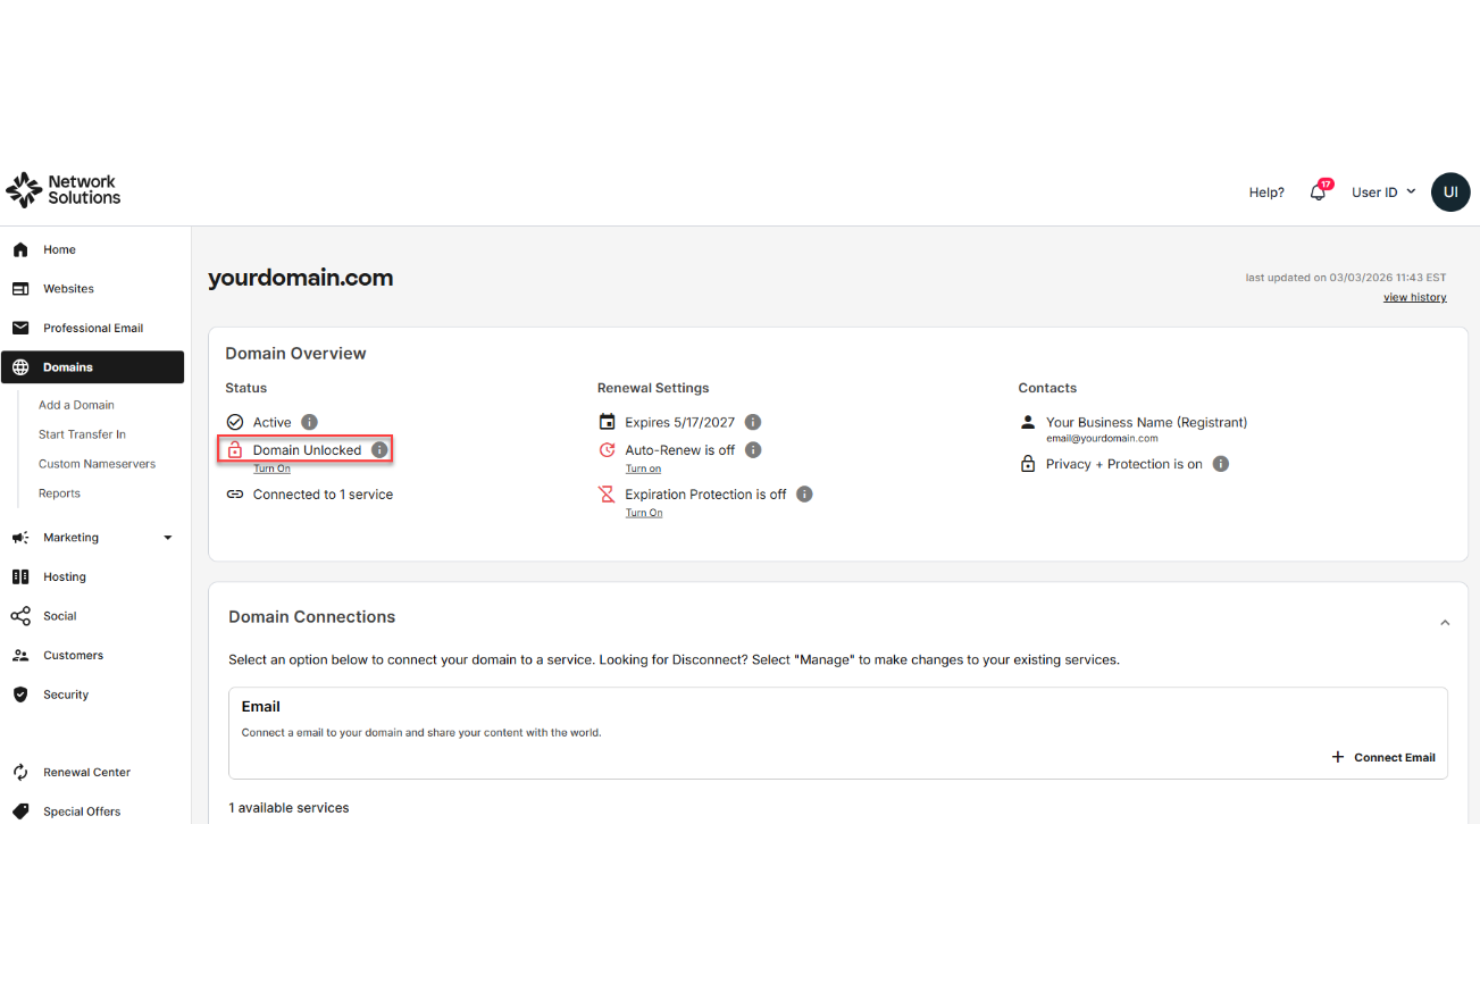Screen dimensions: 1480x987
Task: Open the Security section
Action: 66,694
